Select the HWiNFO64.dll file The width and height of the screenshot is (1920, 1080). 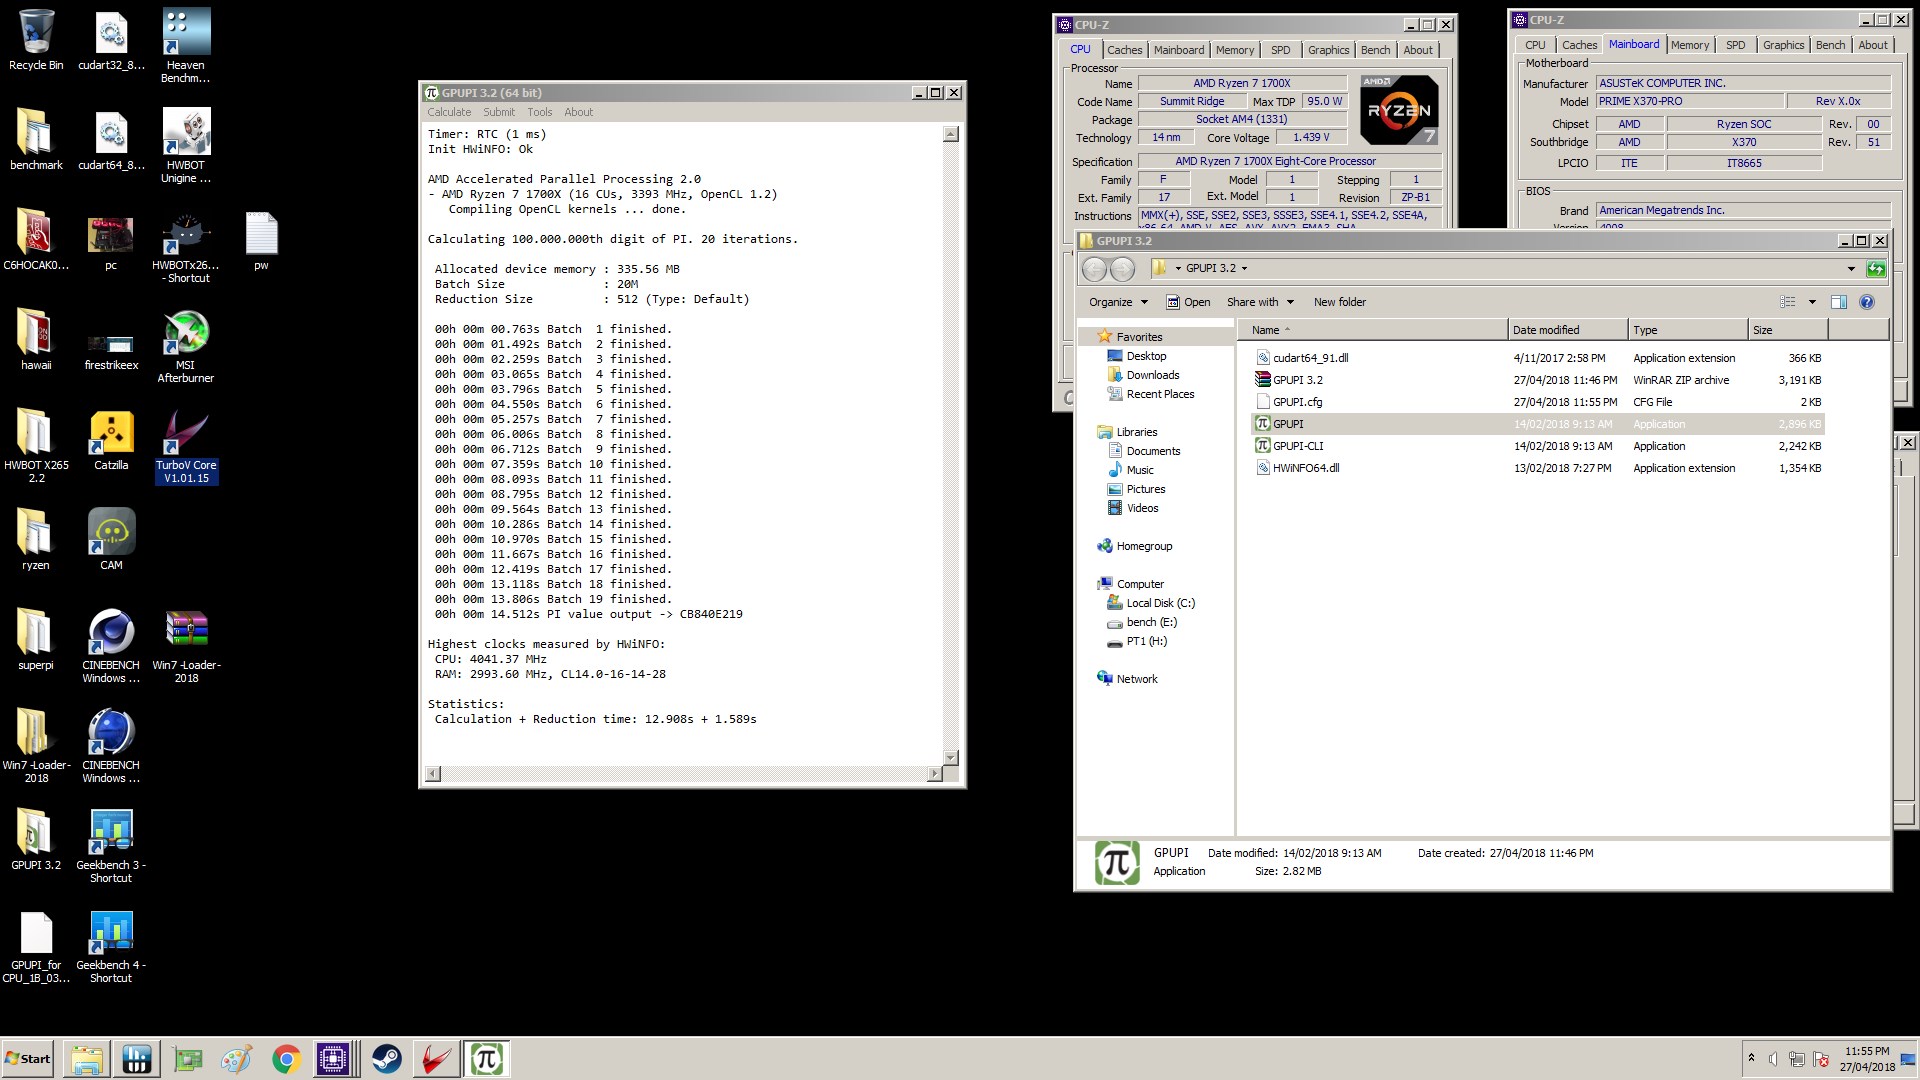coord(1538,468)
